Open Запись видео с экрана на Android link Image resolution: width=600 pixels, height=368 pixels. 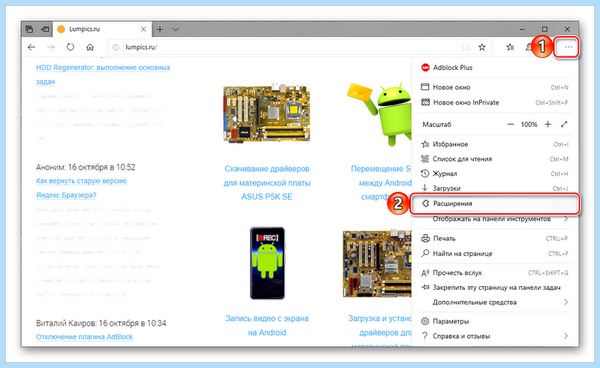point(267,325)
